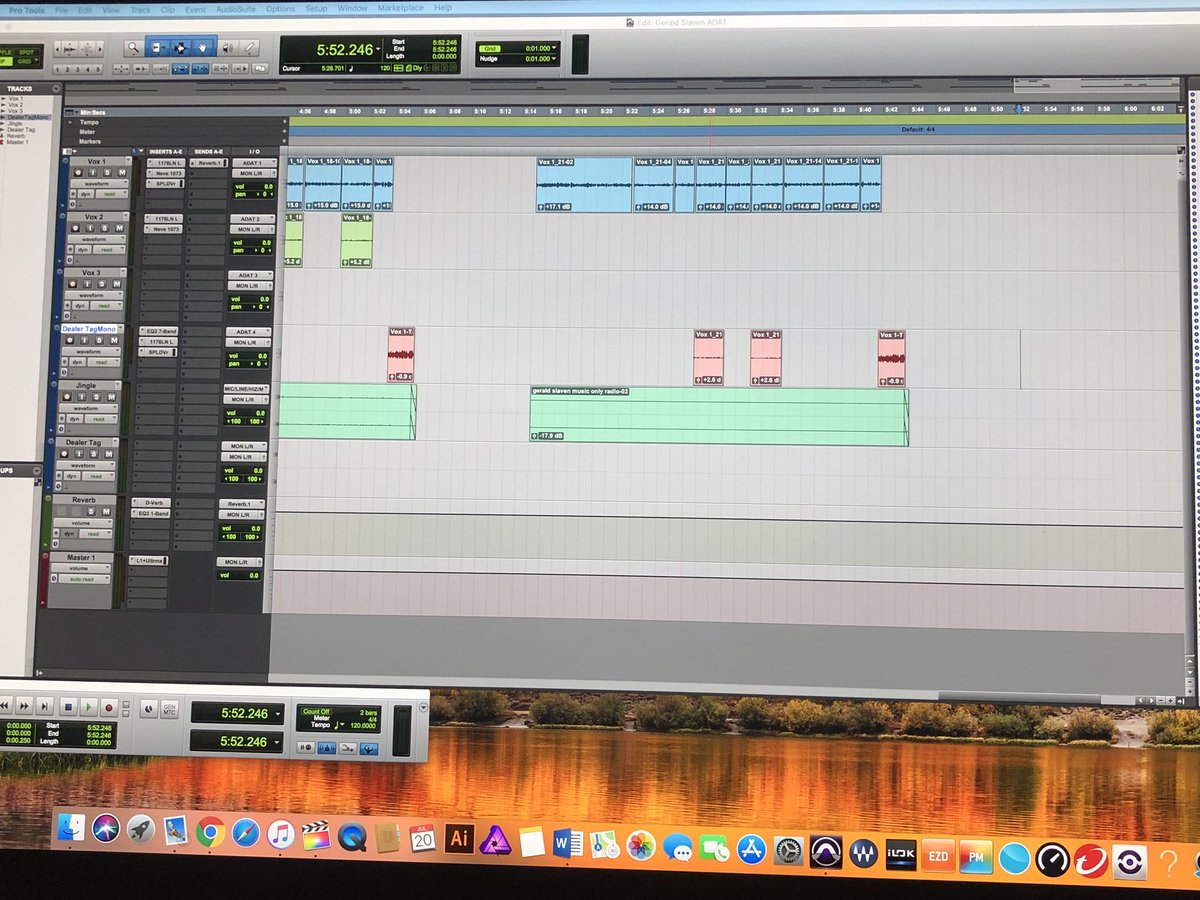Solo the Vox 1 track
The width and height of the screenshot is (1200, 900).
click(x=107, y=173)
